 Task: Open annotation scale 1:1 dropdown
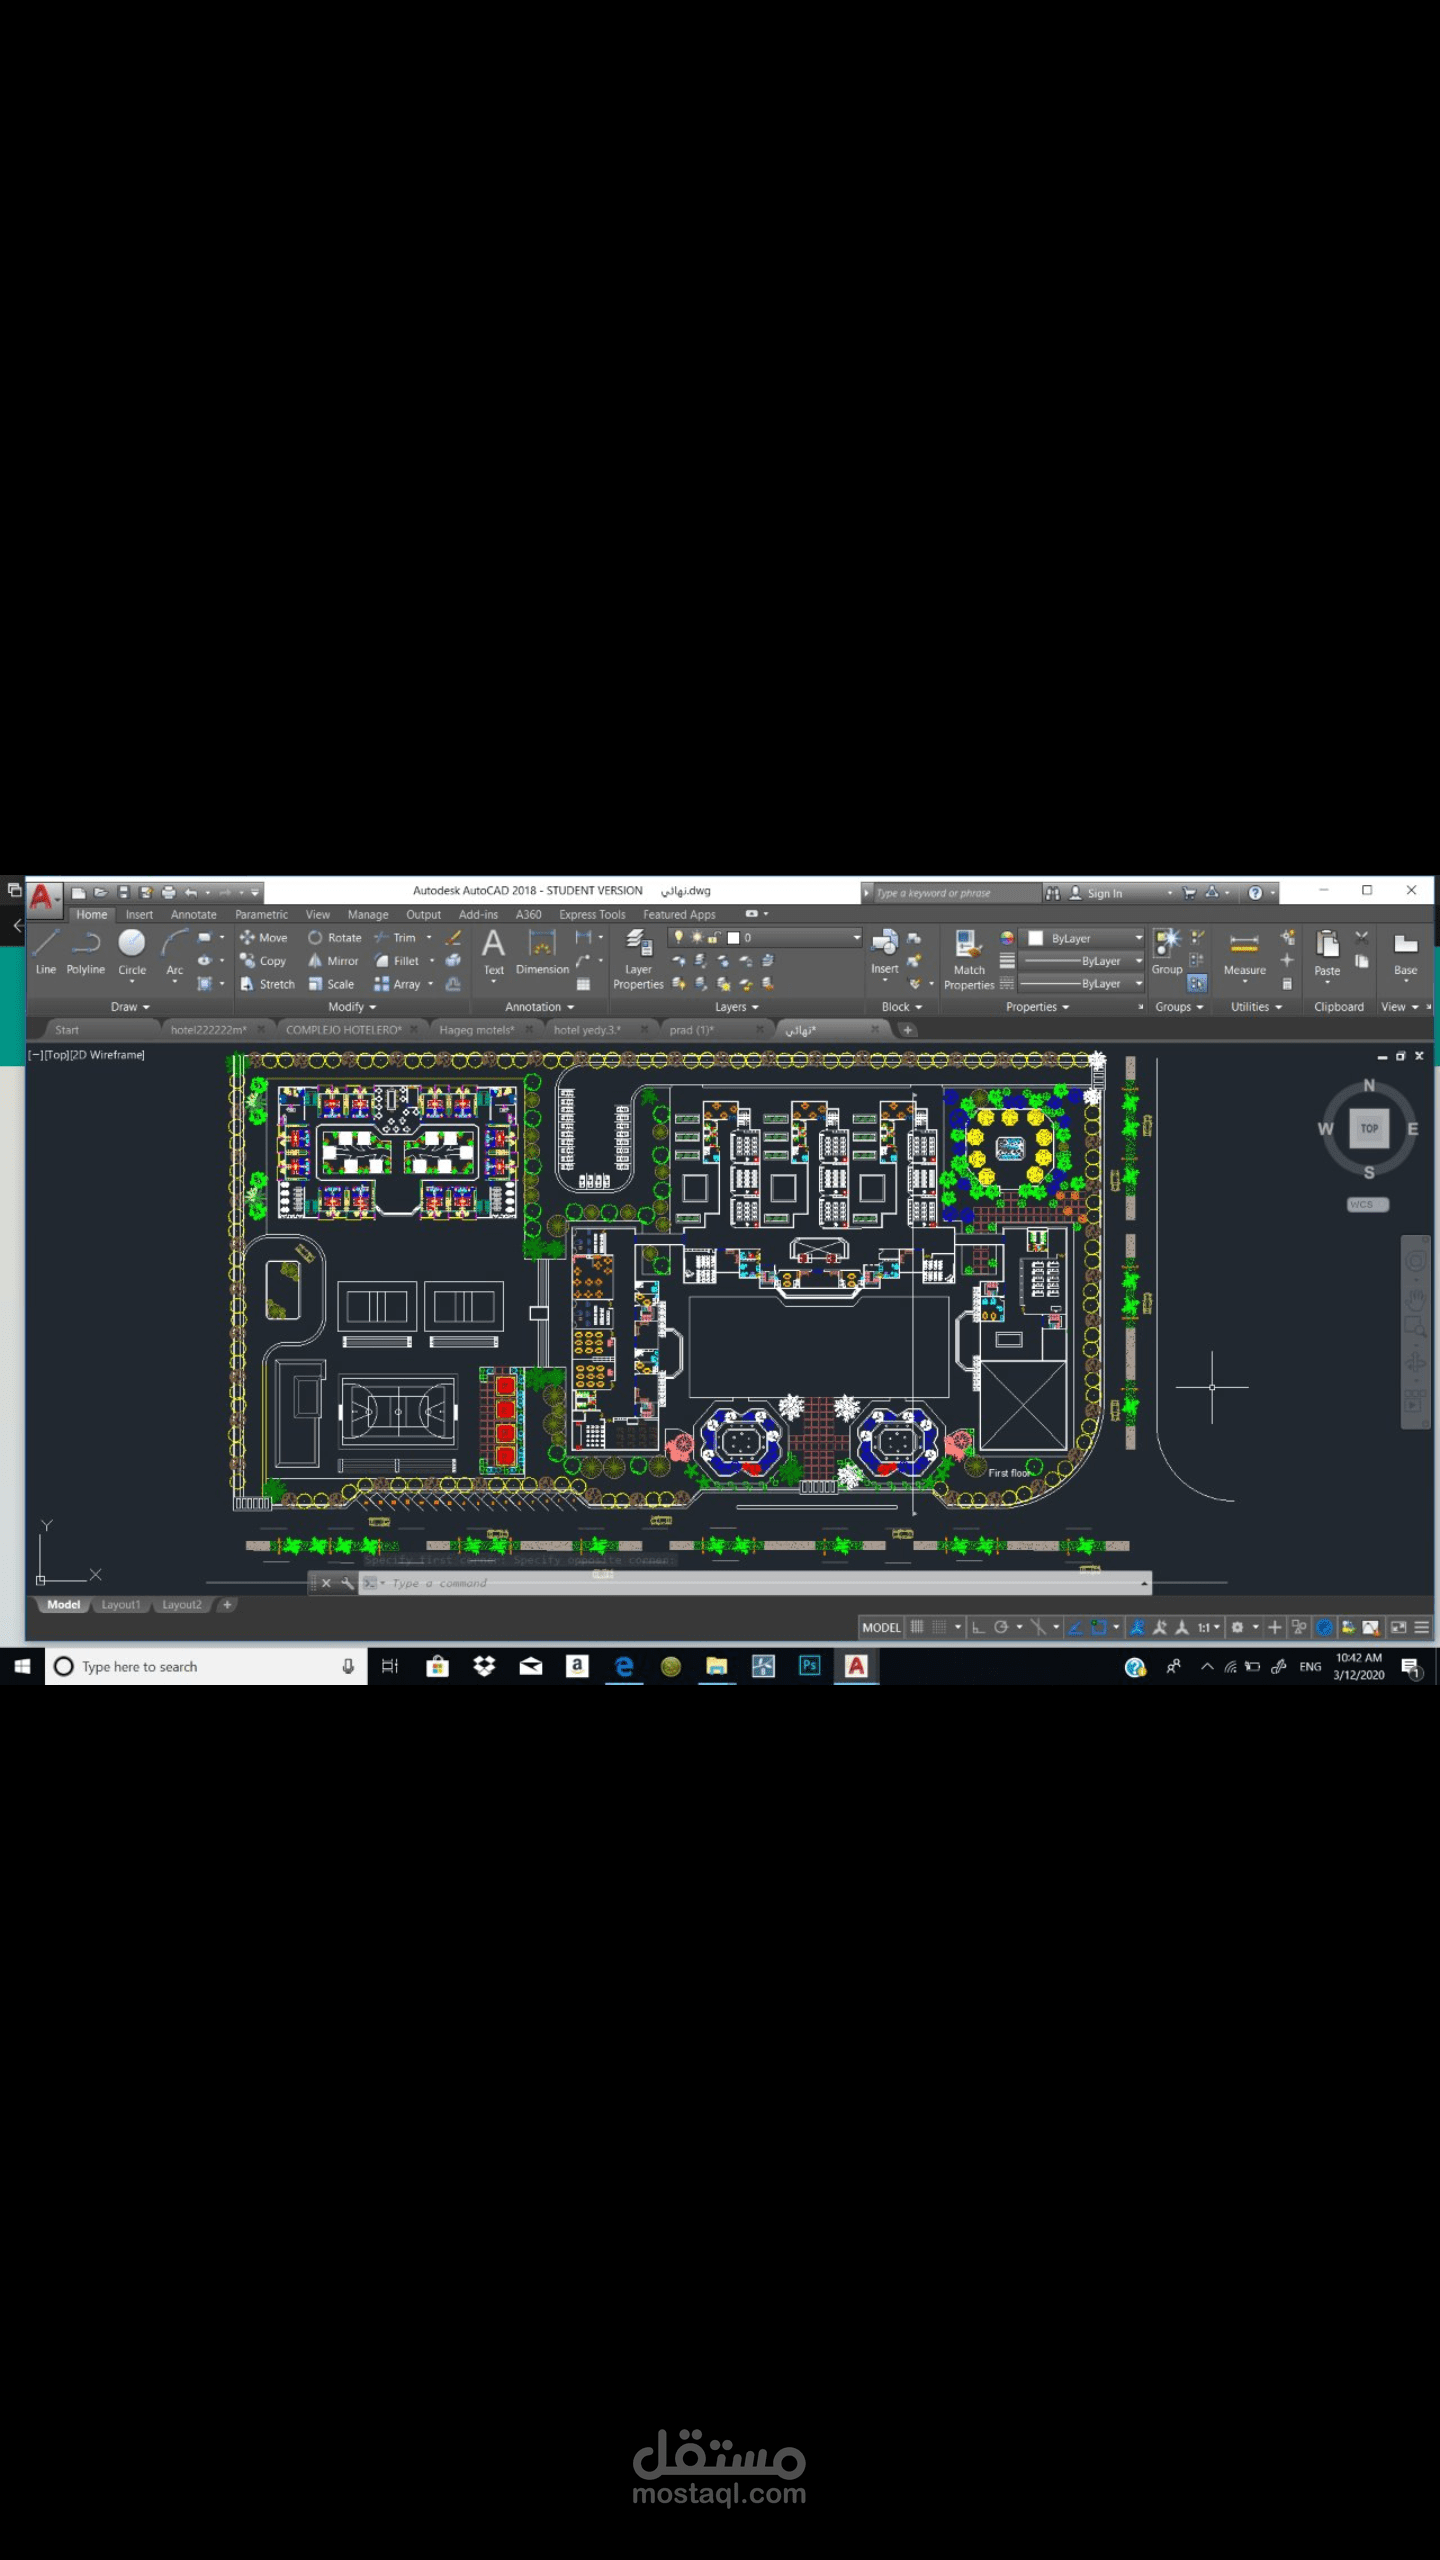(1209, 1627)
